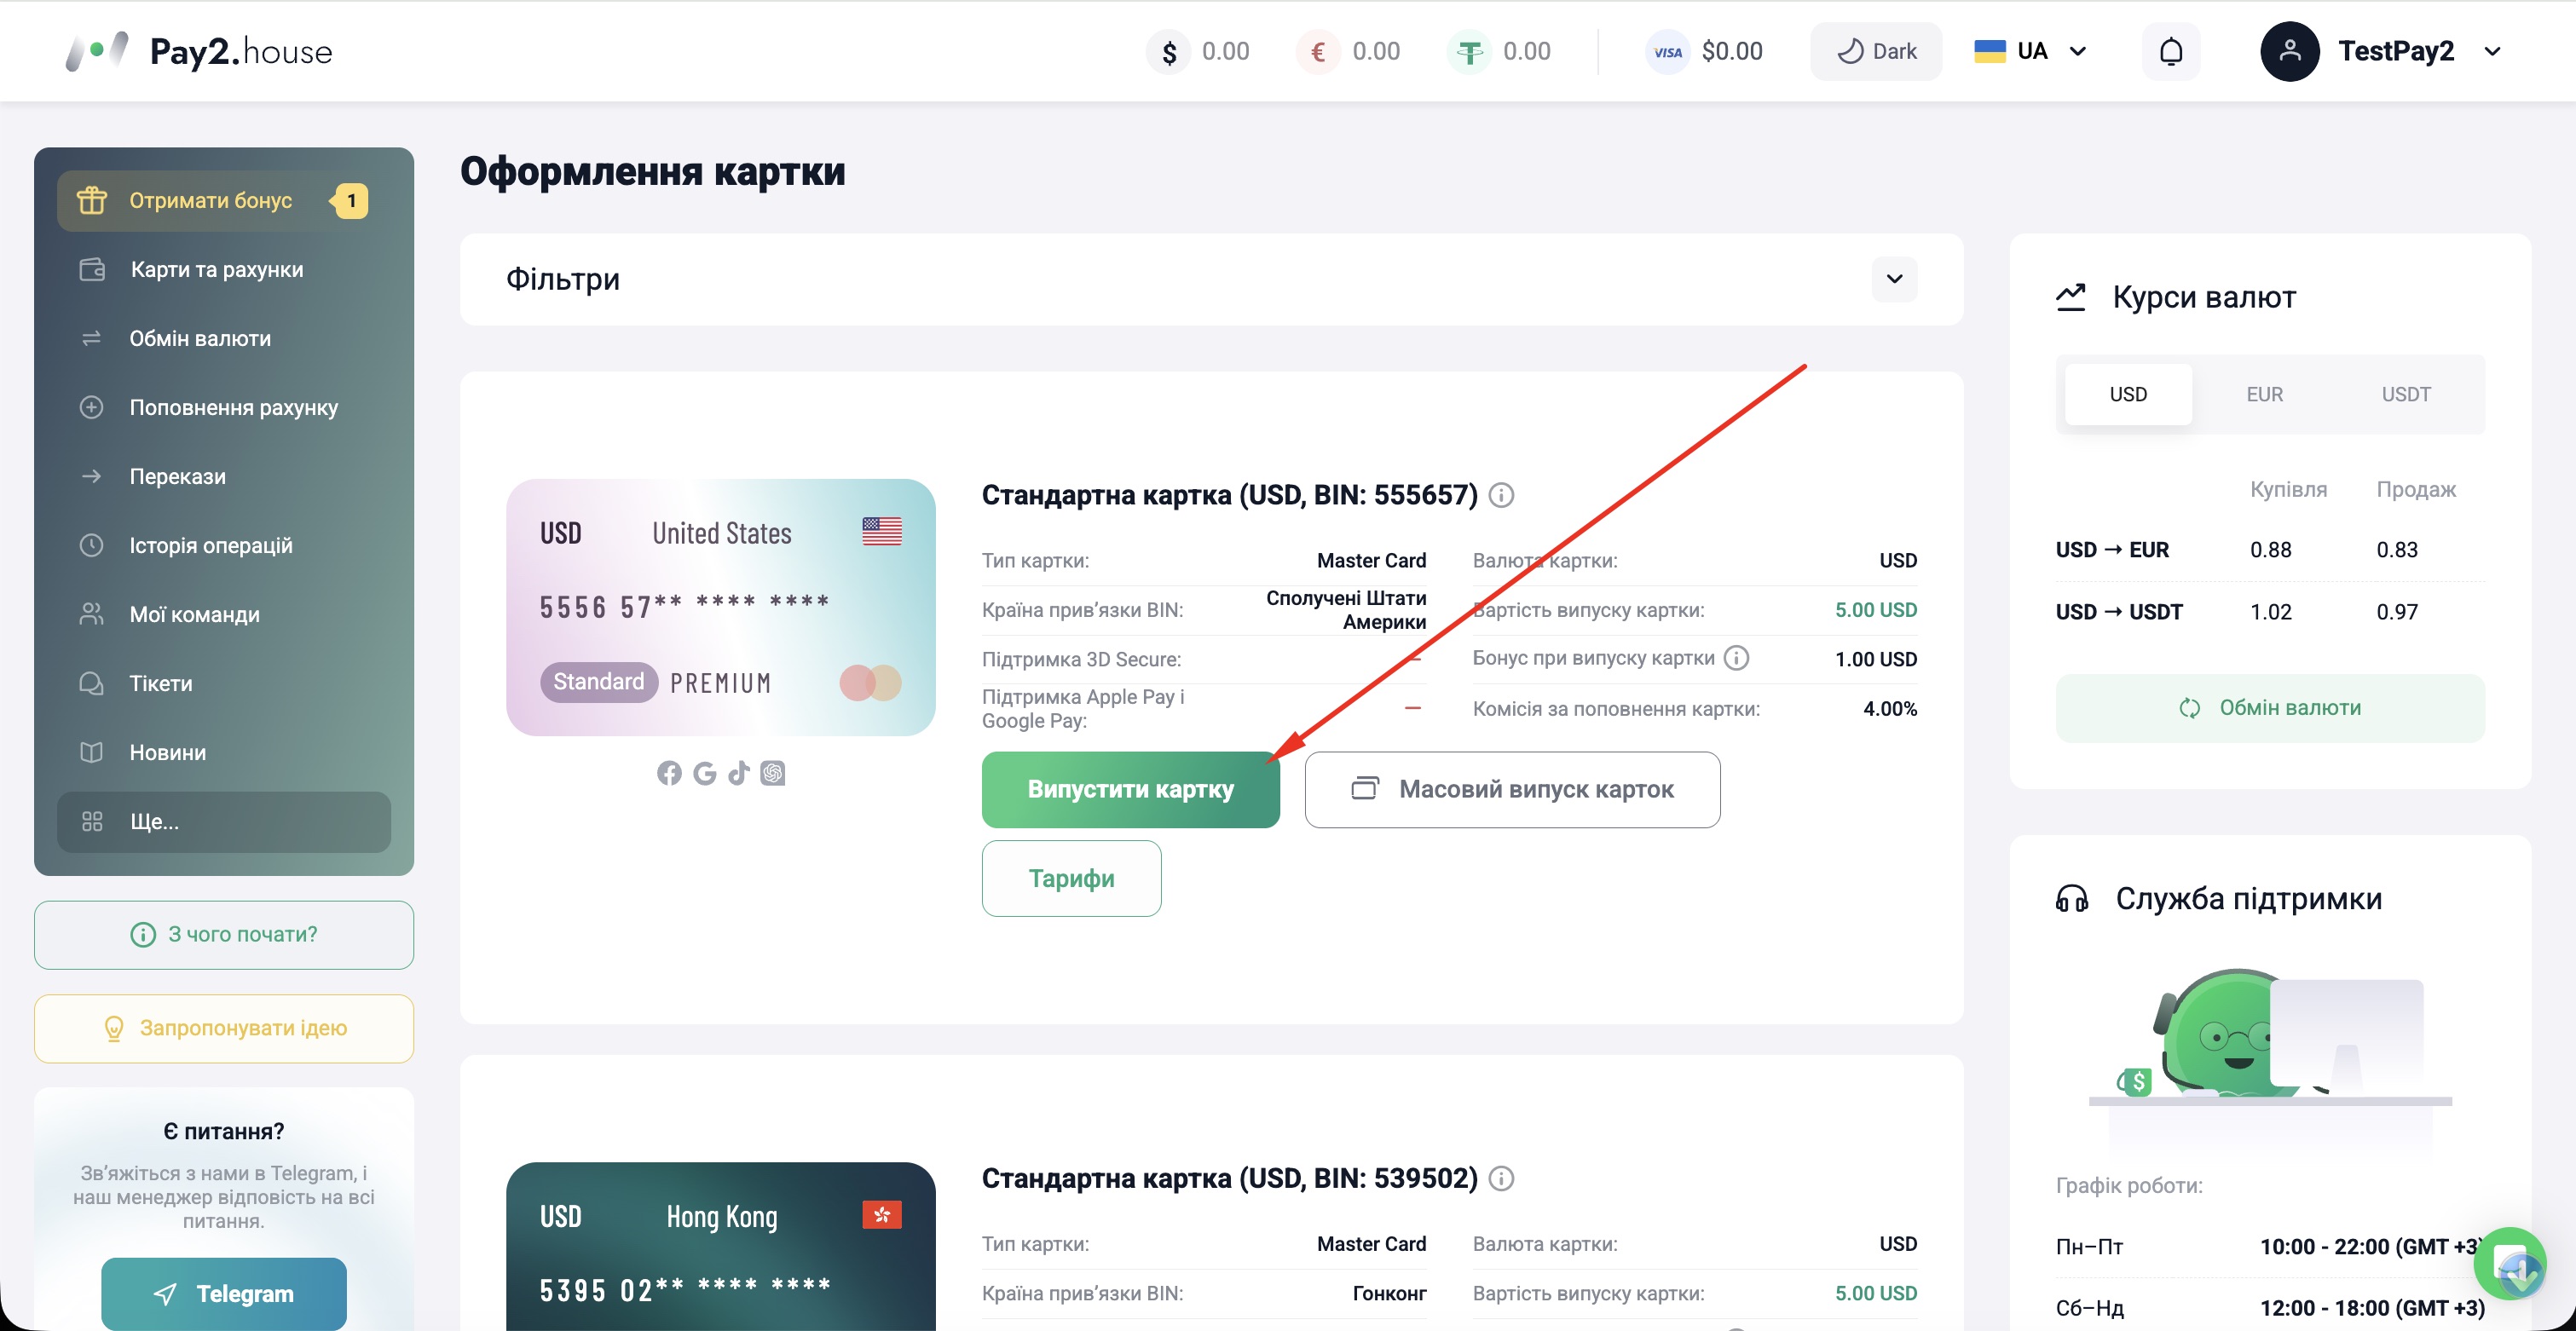Click the exchange rates chart icon
This screenshot has height=1331, width=2576.
pos(2071,297)
